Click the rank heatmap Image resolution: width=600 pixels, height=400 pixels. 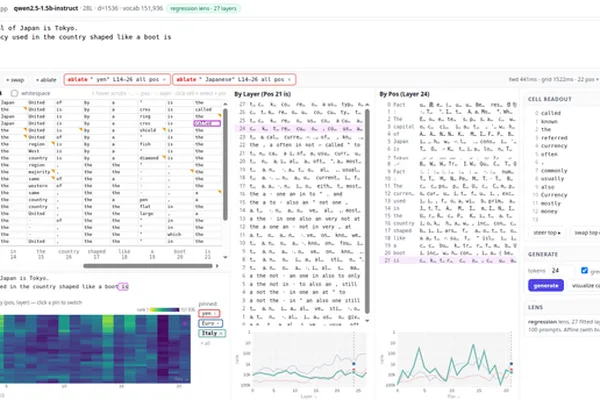[95, 349]
